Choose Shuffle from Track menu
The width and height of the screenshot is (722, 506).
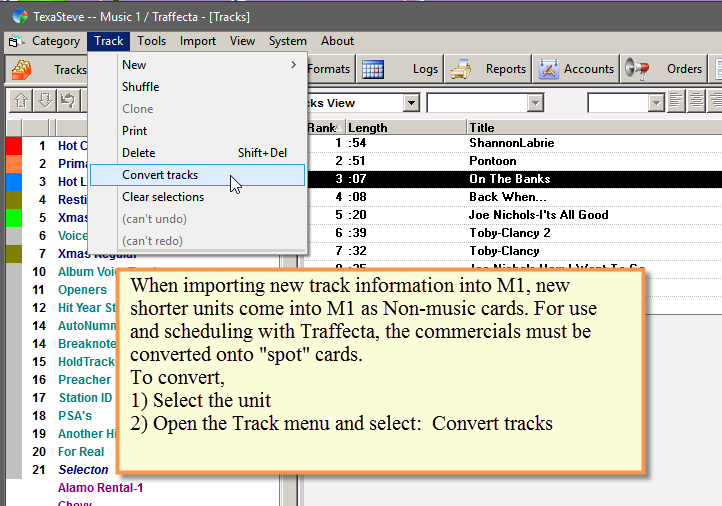point(197,87)
